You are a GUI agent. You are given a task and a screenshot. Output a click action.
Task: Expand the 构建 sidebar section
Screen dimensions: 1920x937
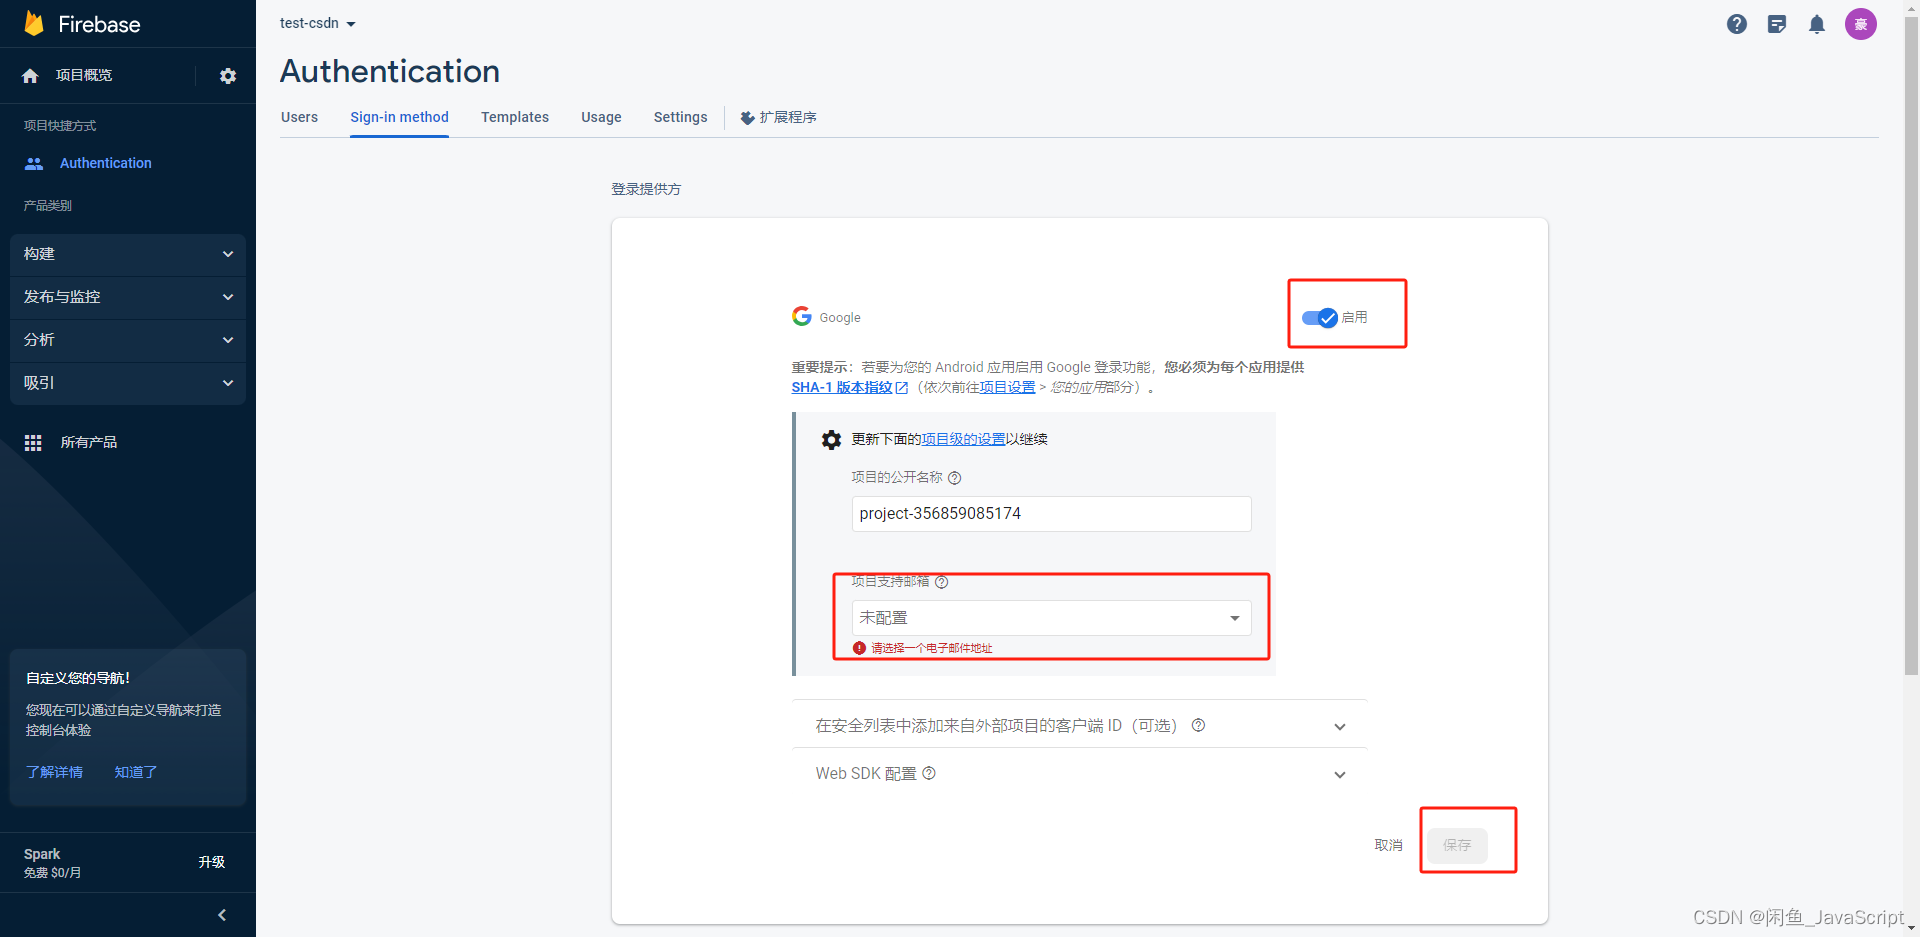[x=128, y=254]
